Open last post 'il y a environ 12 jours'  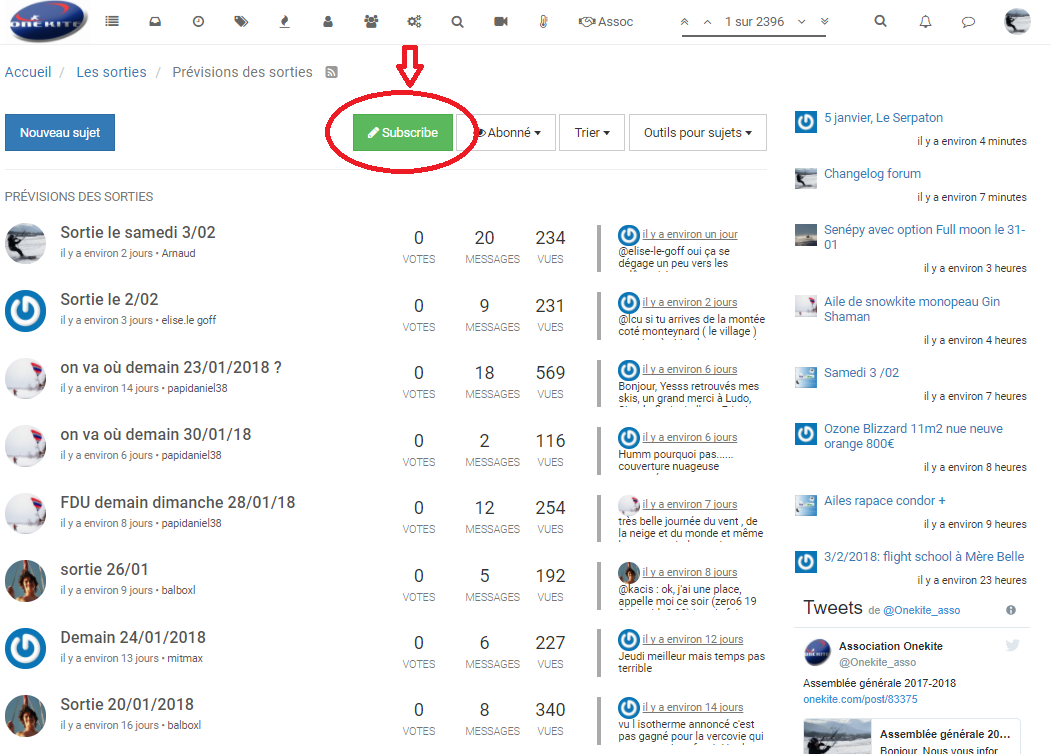coord(692,639)
